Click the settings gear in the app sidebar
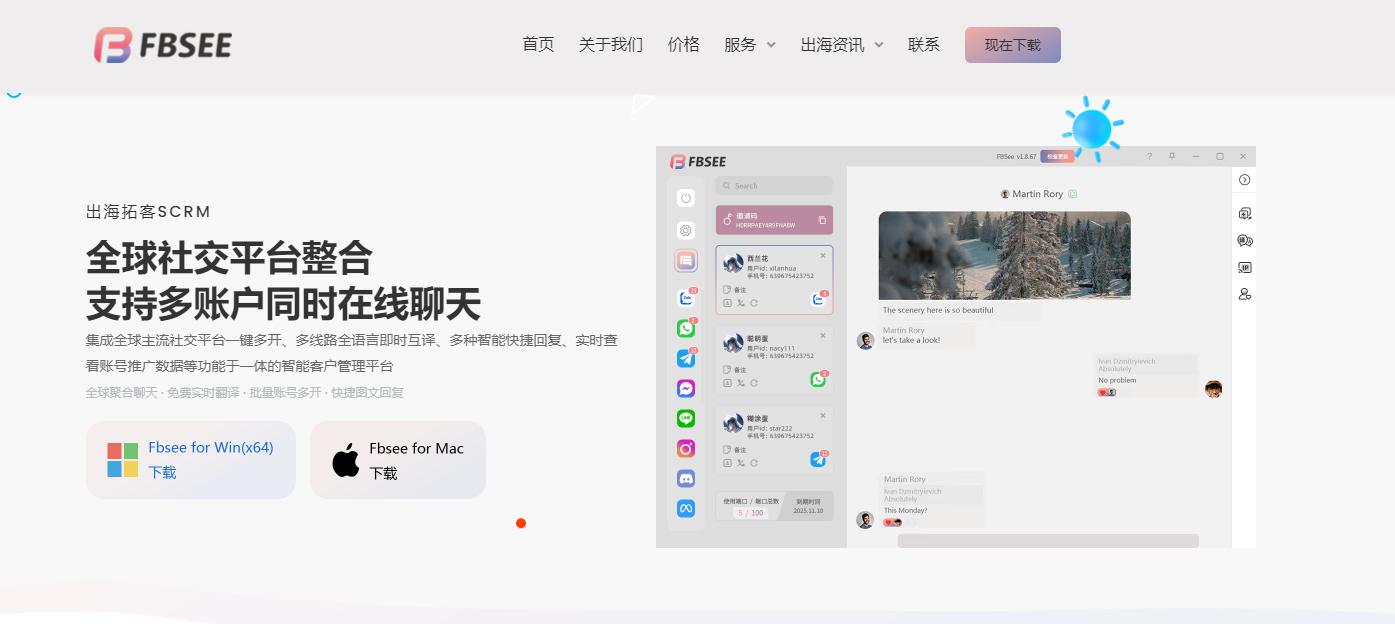Screen dimensions: 1395x624 pyautogui.click(x=686, y=230)
